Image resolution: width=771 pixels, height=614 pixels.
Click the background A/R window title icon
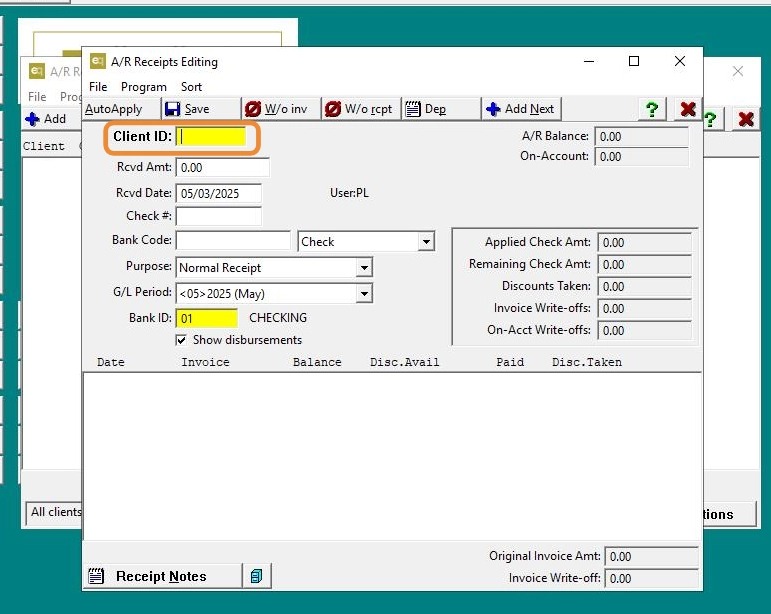(x=36, y=71)
